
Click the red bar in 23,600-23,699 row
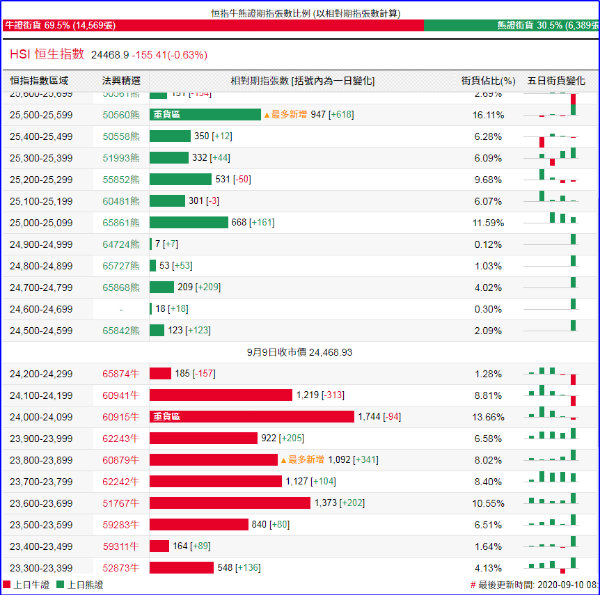point(230,503)
